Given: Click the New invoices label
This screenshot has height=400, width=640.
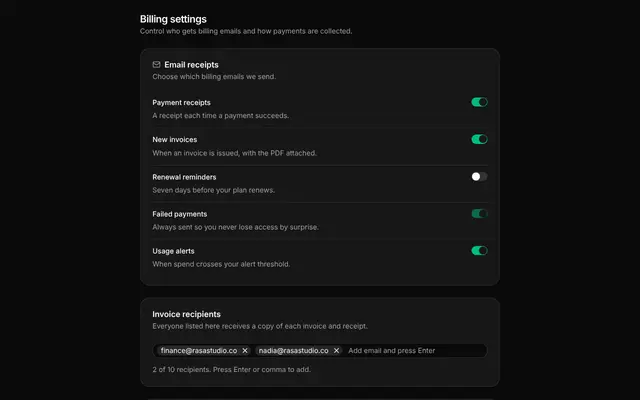Looking at the screenshot, I should click(175, 140).
